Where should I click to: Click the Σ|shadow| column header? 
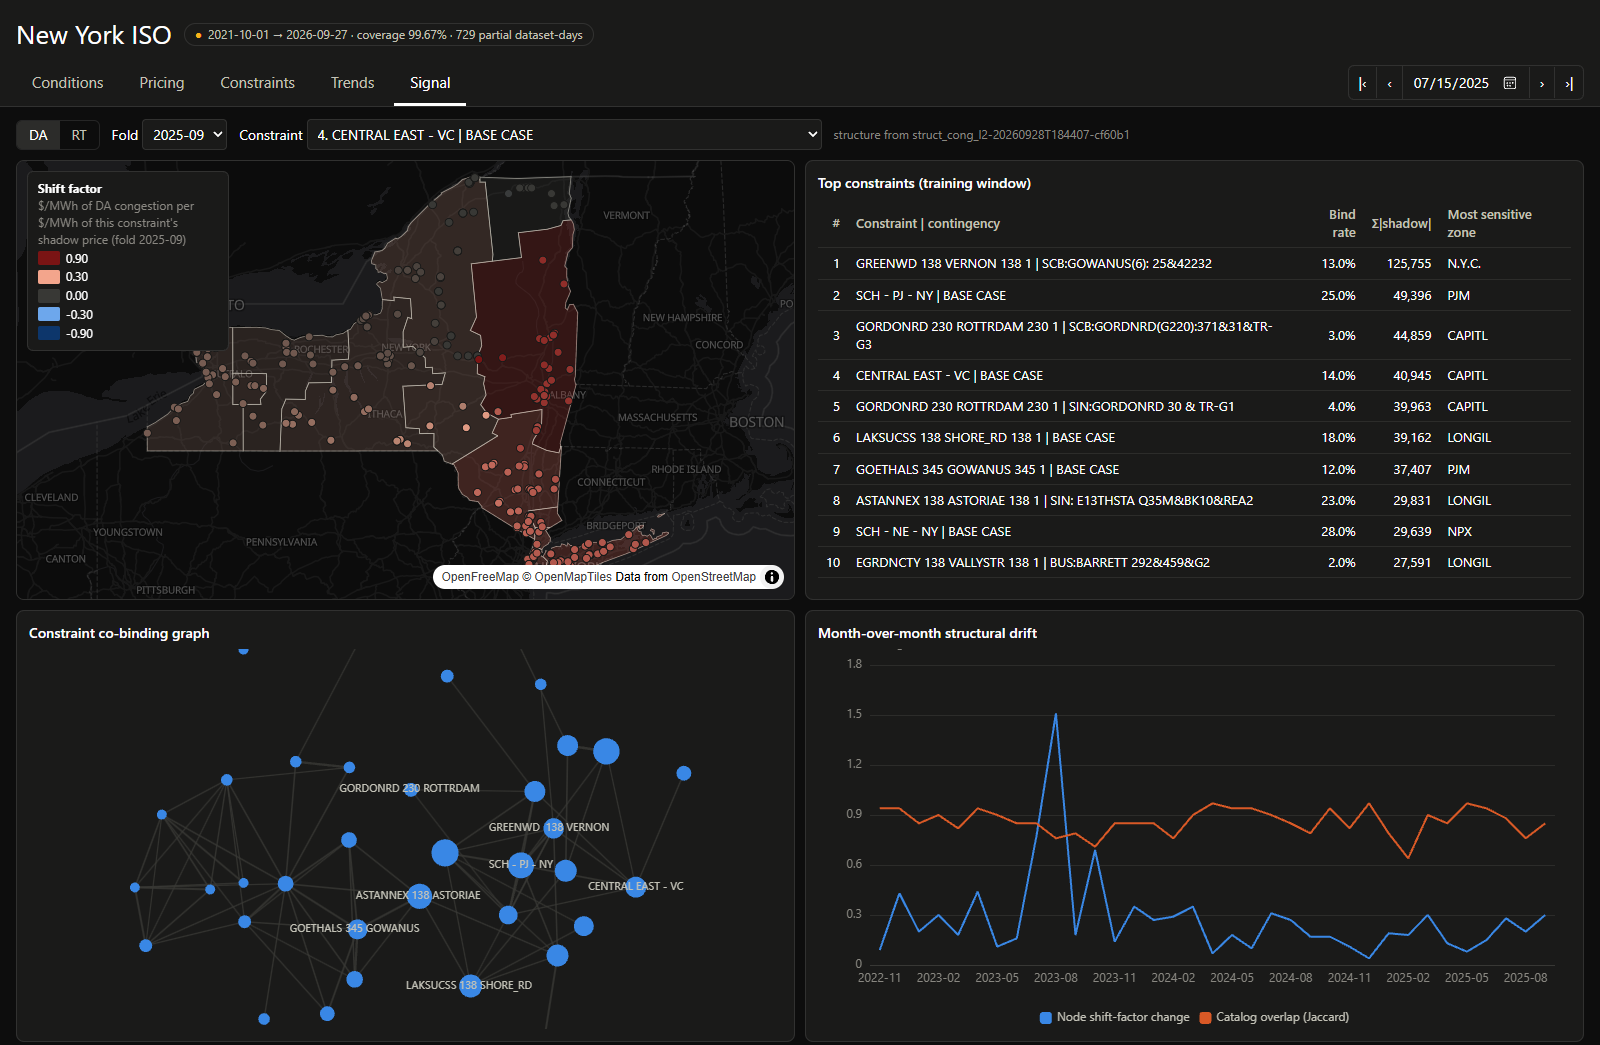click(x=1401, y=223)
